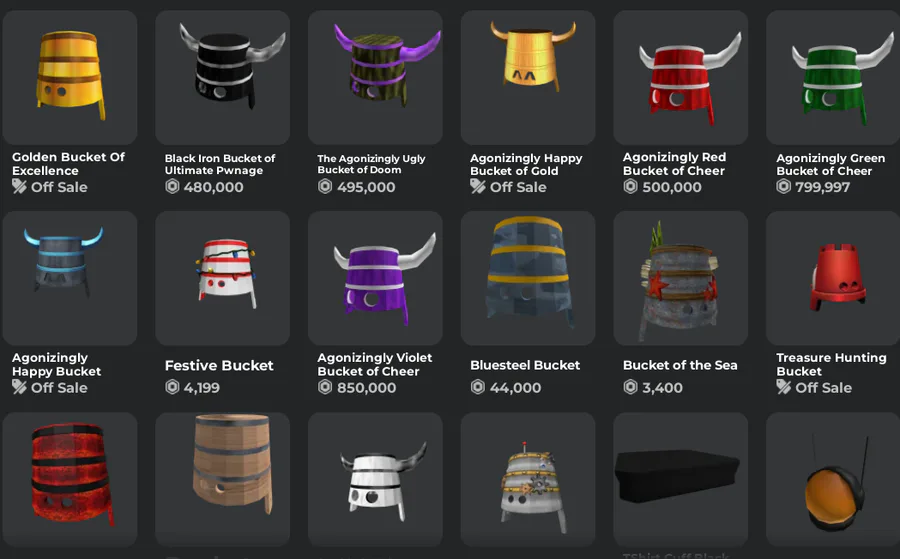This screenshot has height=559, width=900.
Task: Click the Robux icon next to 495,000
Action: (x=325, y=187)
